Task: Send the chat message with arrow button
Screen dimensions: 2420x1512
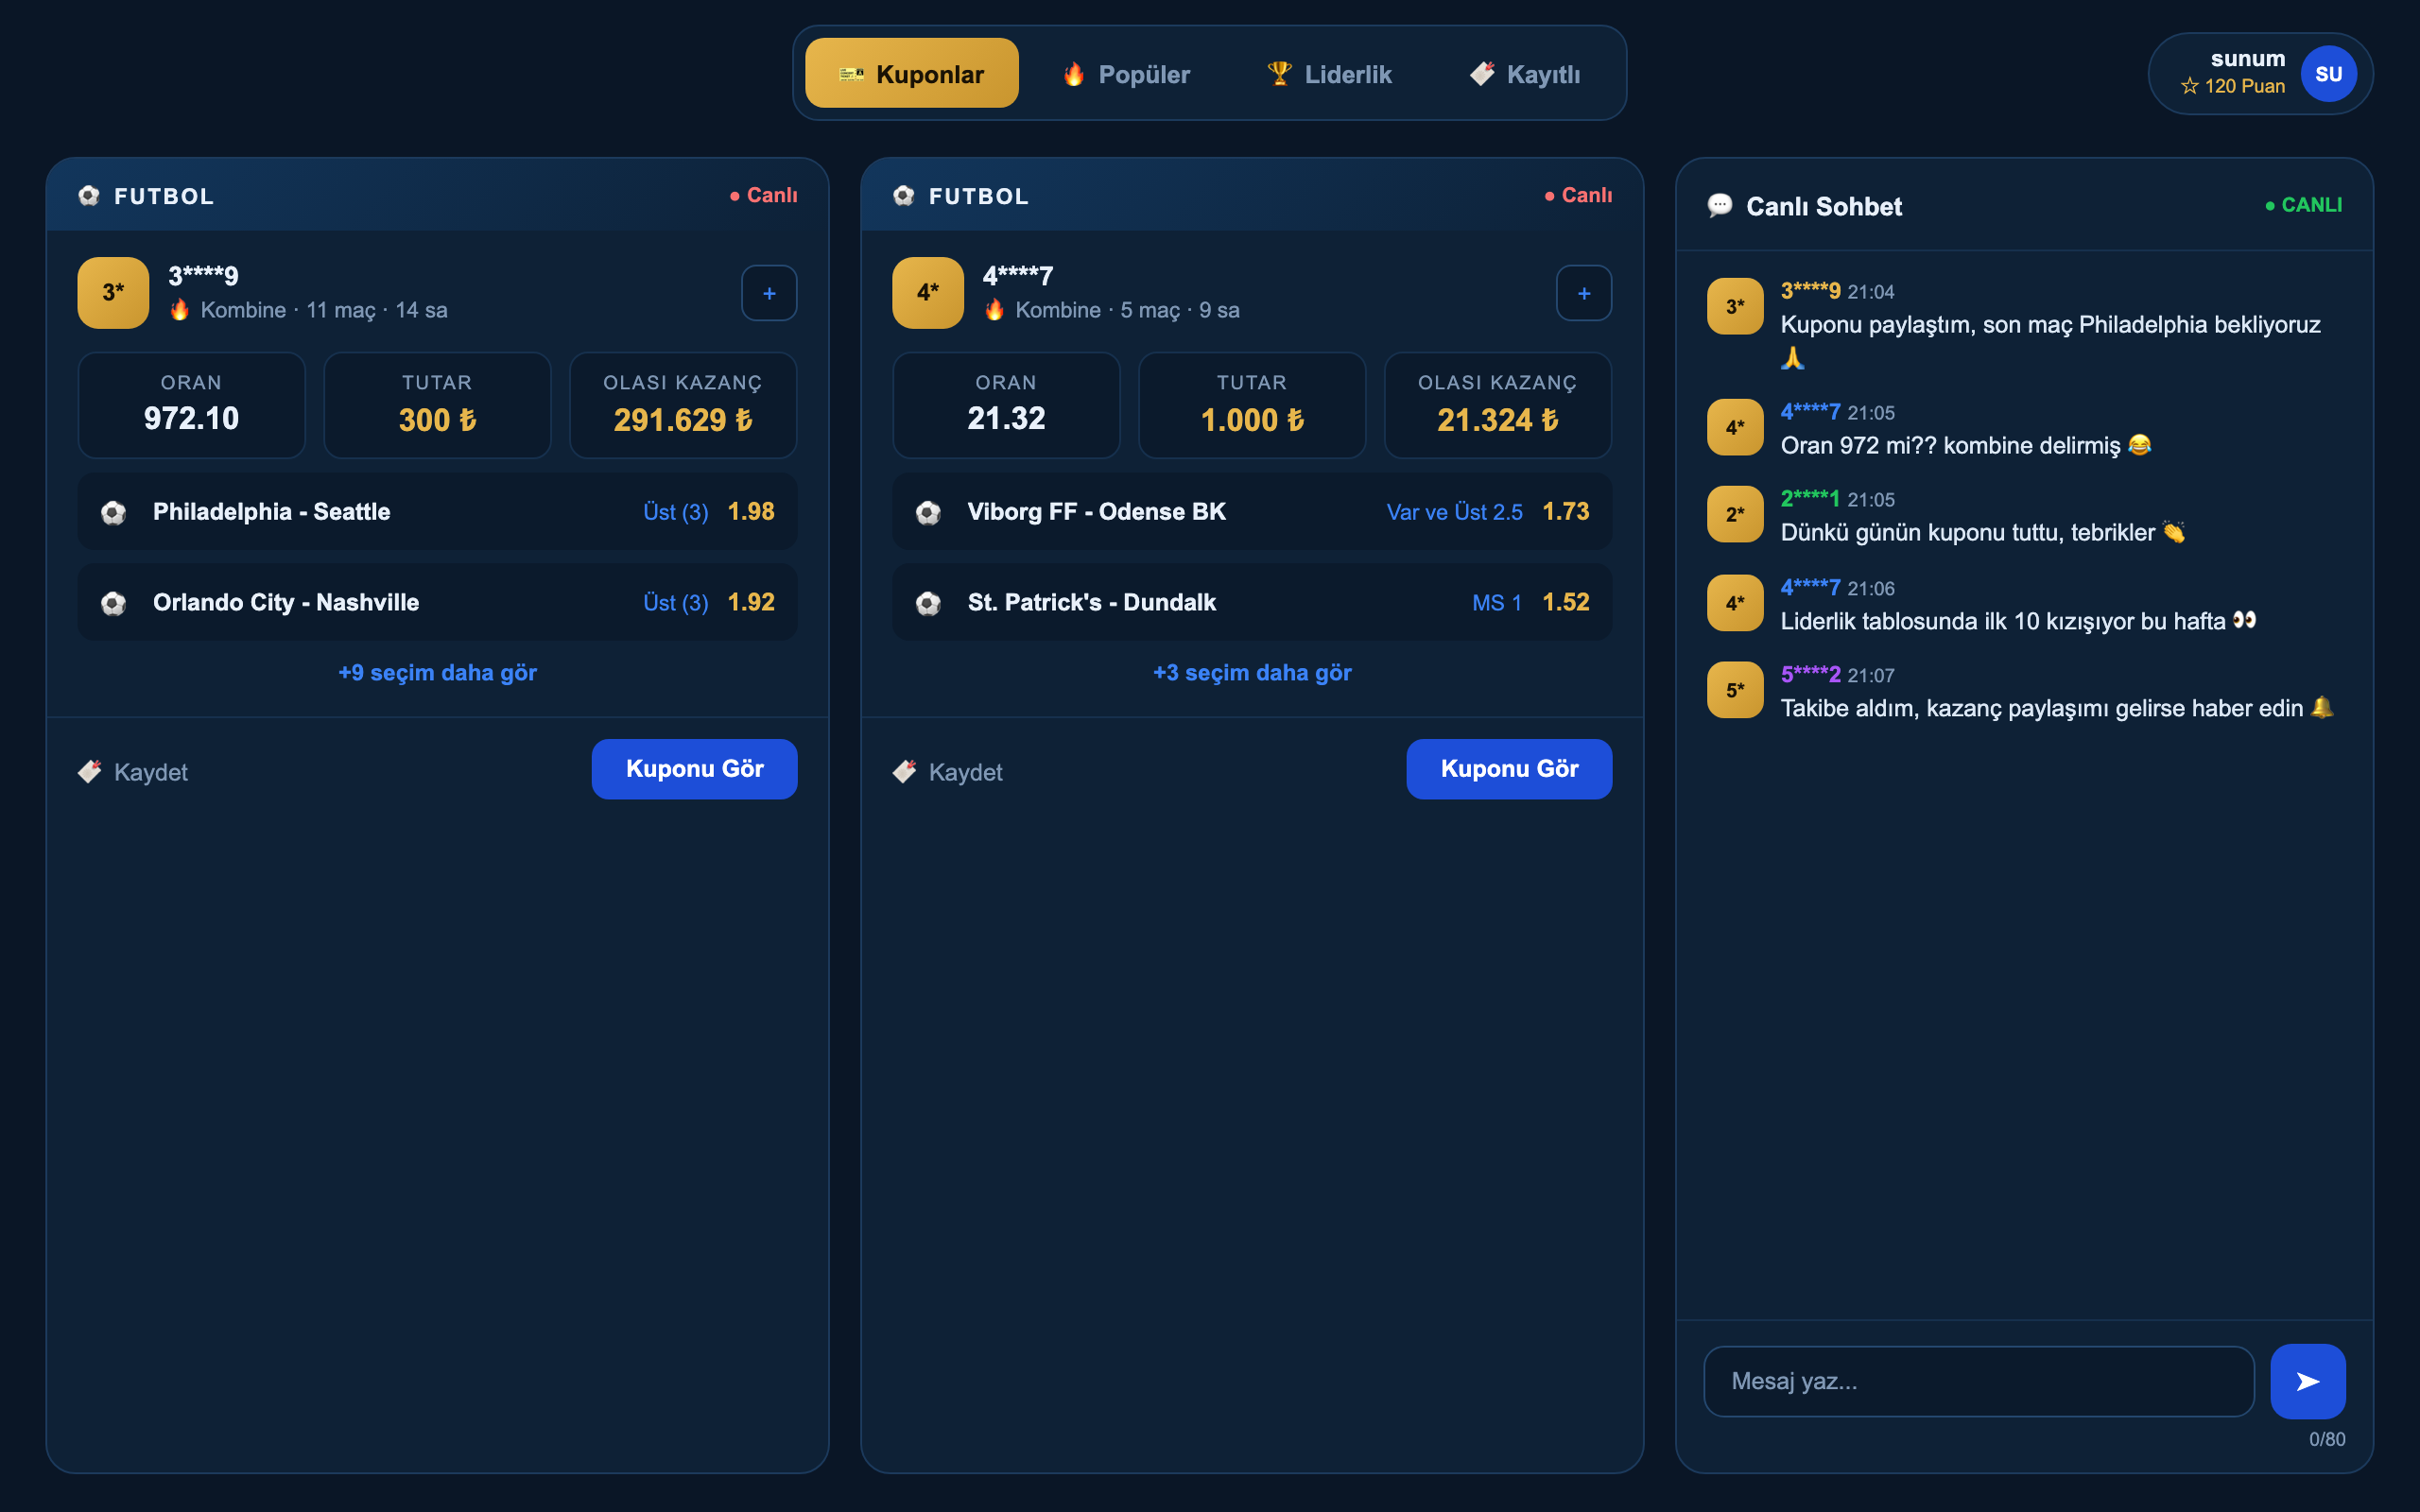Action: coord(2308,1381)
